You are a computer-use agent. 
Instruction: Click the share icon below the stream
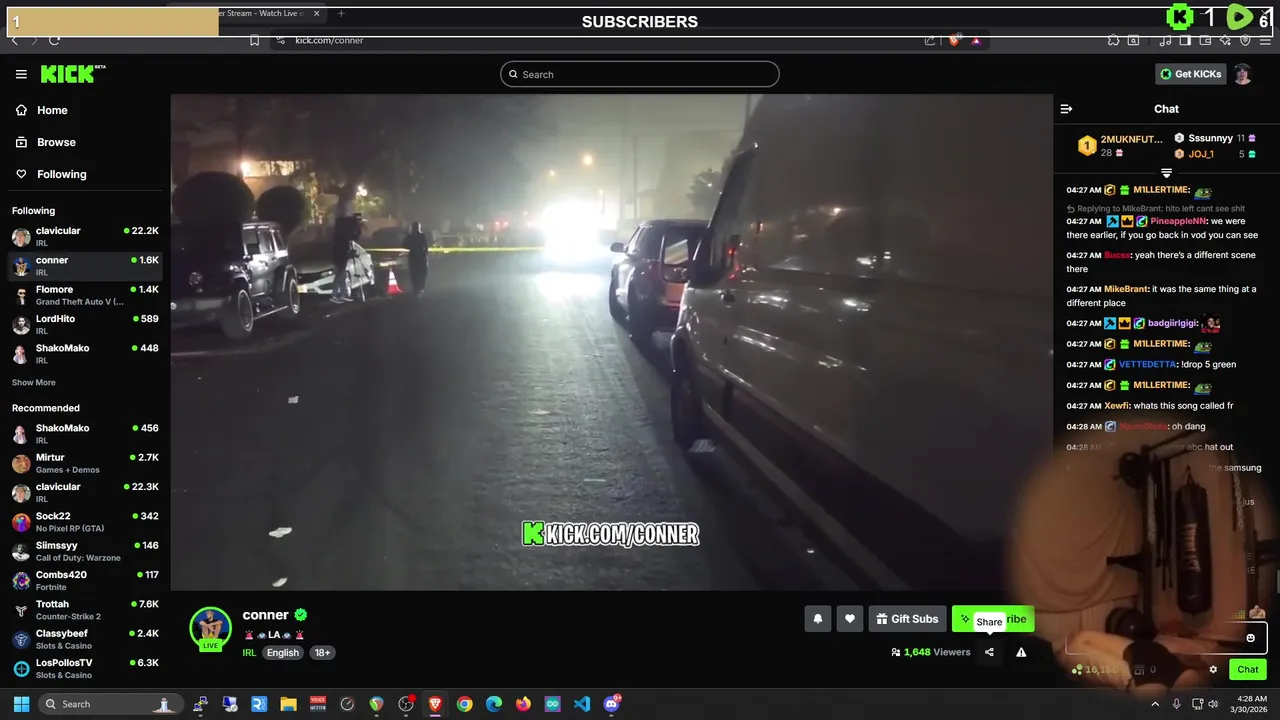(989, 652)
